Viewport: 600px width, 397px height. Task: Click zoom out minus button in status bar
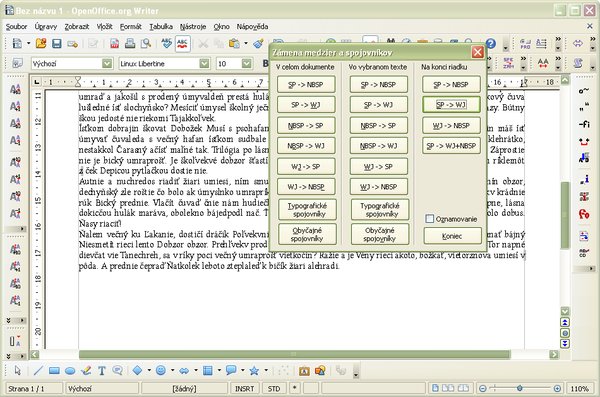coord(483,389)
